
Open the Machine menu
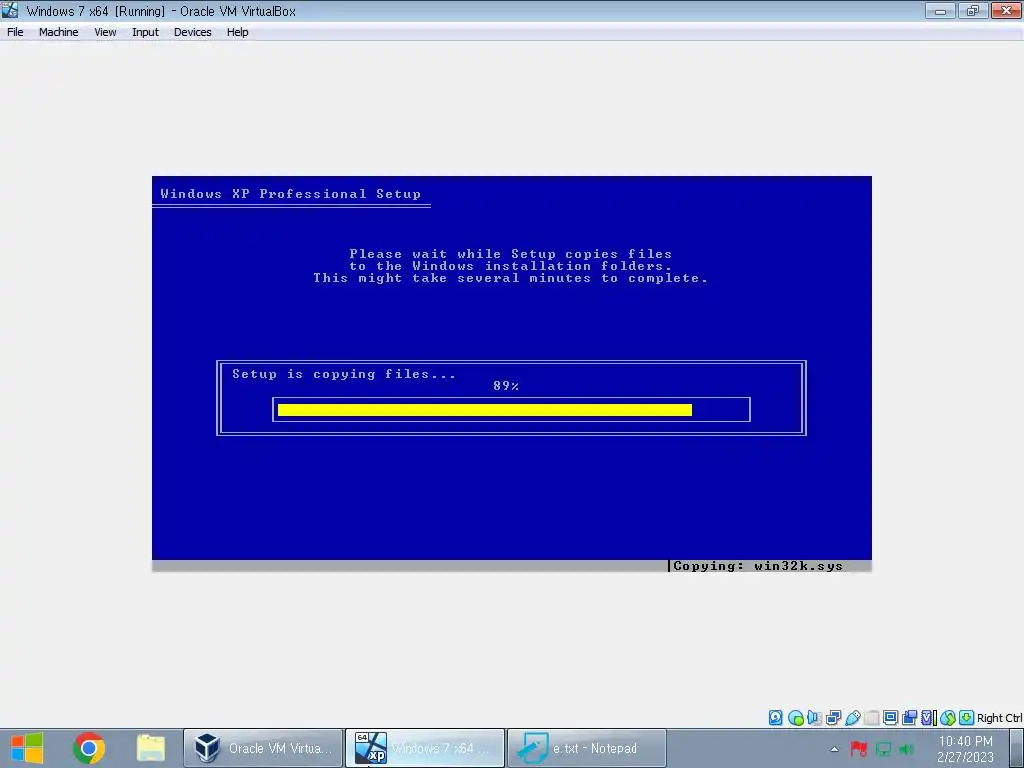58,32
